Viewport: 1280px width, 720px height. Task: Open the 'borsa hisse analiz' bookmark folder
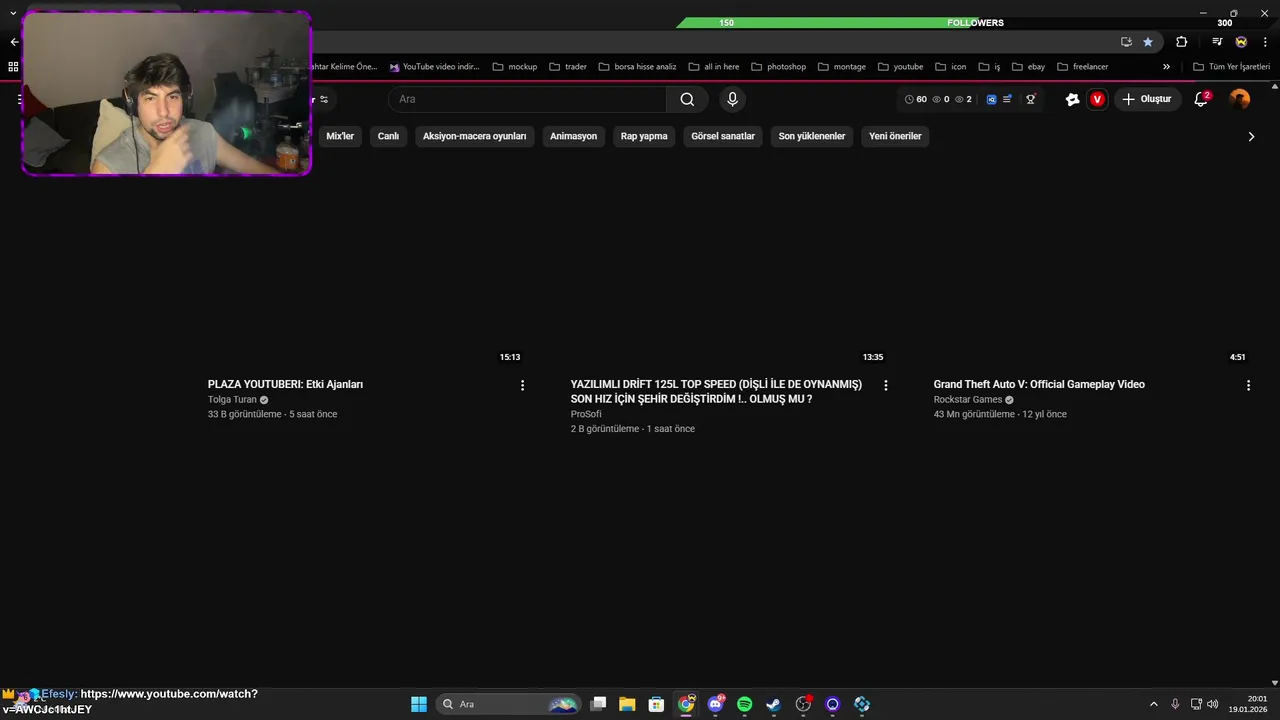coord(637,67)
